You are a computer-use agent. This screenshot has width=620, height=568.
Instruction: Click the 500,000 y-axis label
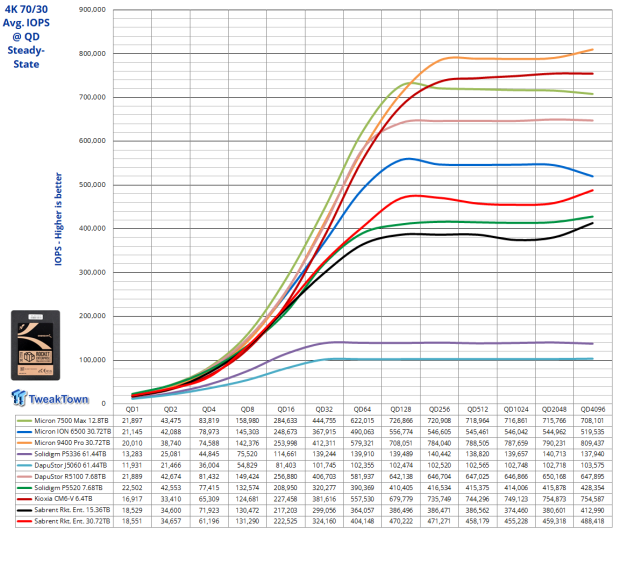[x=93, y=185]
